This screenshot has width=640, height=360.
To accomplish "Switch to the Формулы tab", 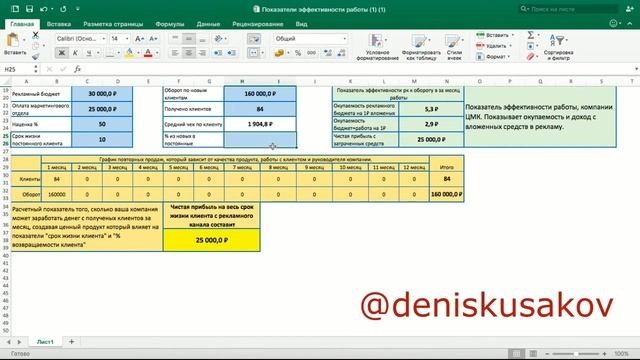I will [x=170, y=24].
